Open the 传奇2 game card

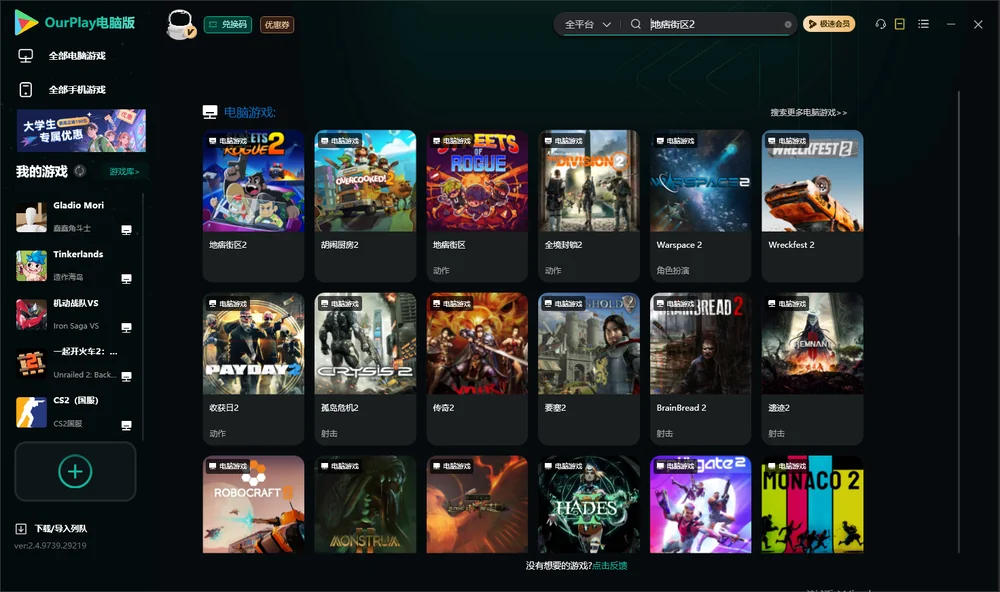coord(477,369)
